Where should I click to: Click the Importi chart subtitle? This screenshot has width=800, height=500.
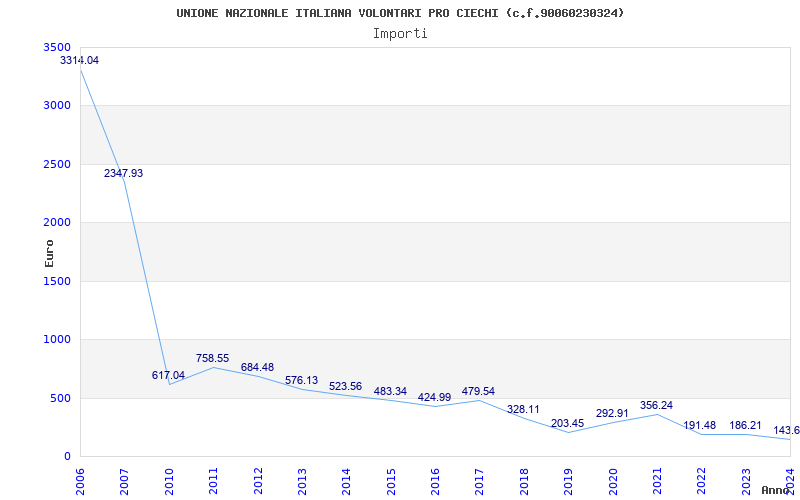point(400,34)
